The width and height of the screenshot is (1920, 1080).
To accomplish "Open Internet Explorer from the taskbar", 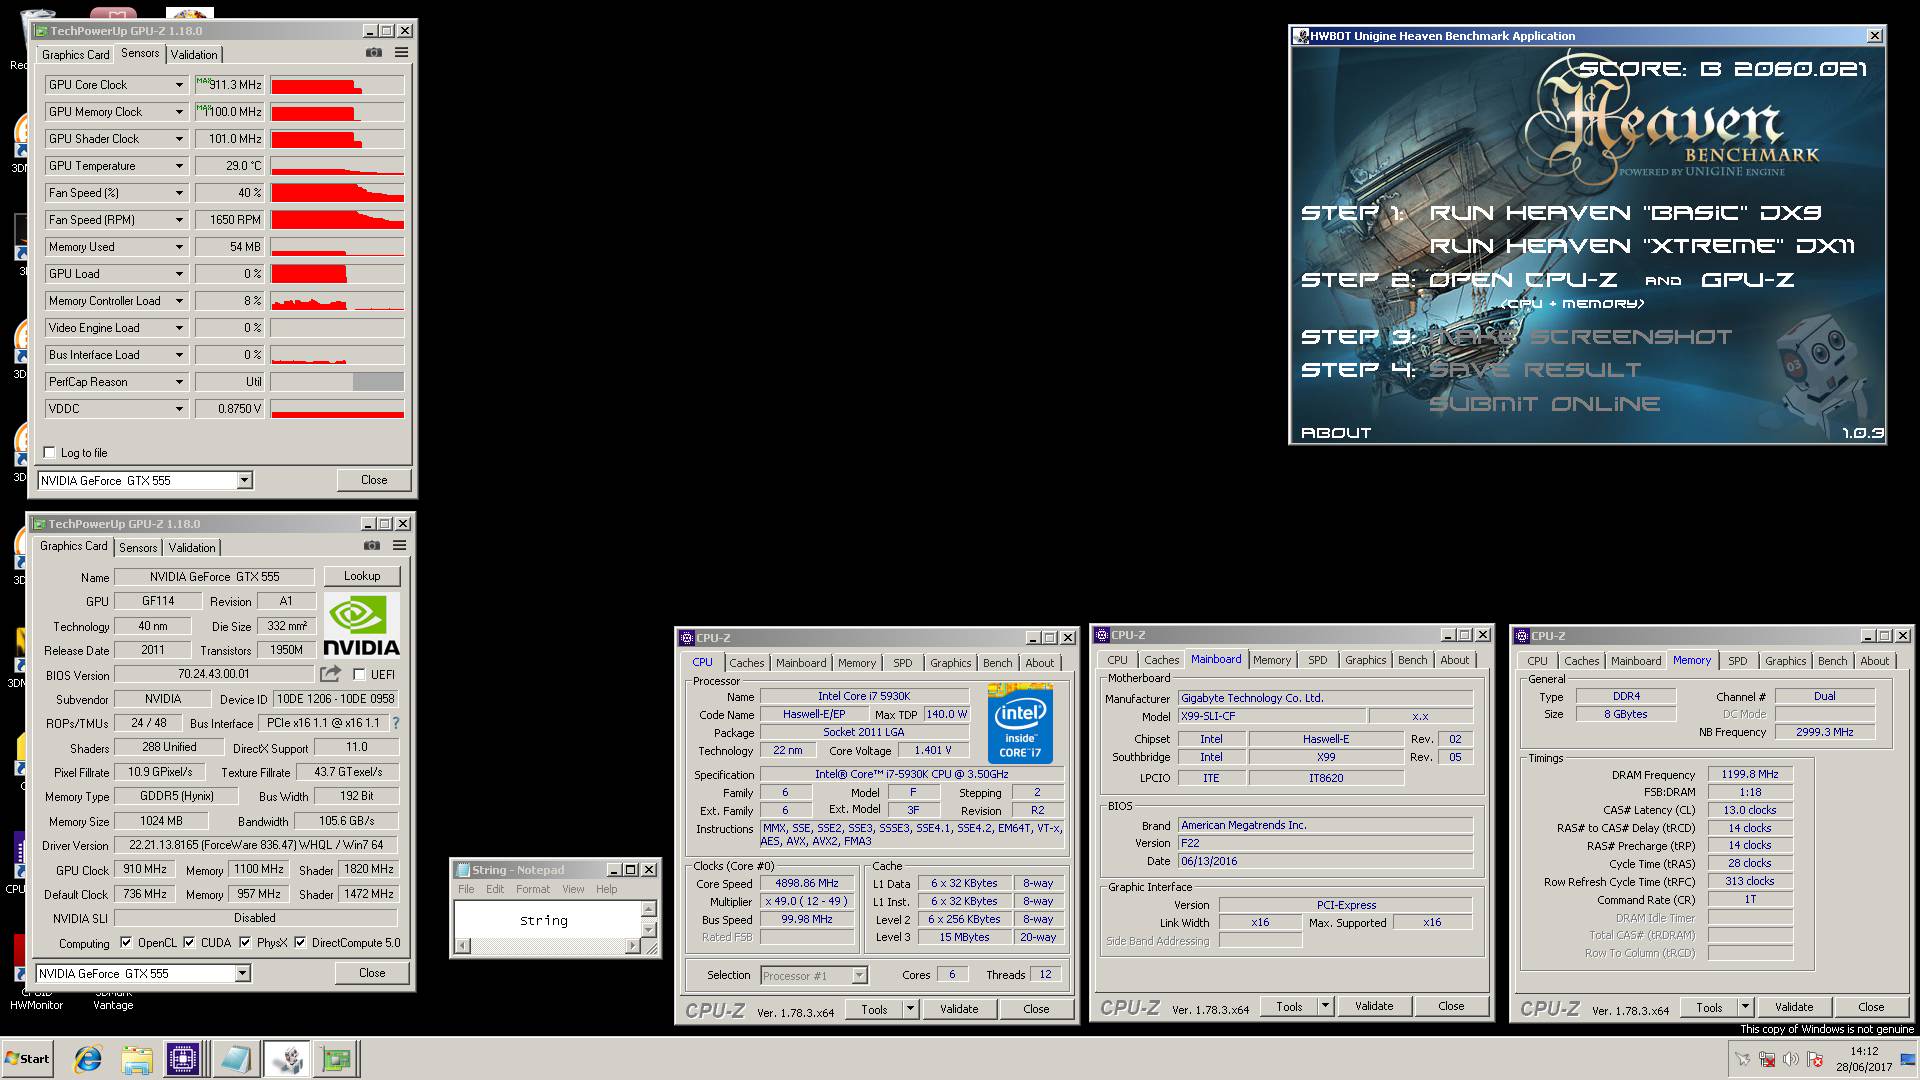I will point(88,1059).
